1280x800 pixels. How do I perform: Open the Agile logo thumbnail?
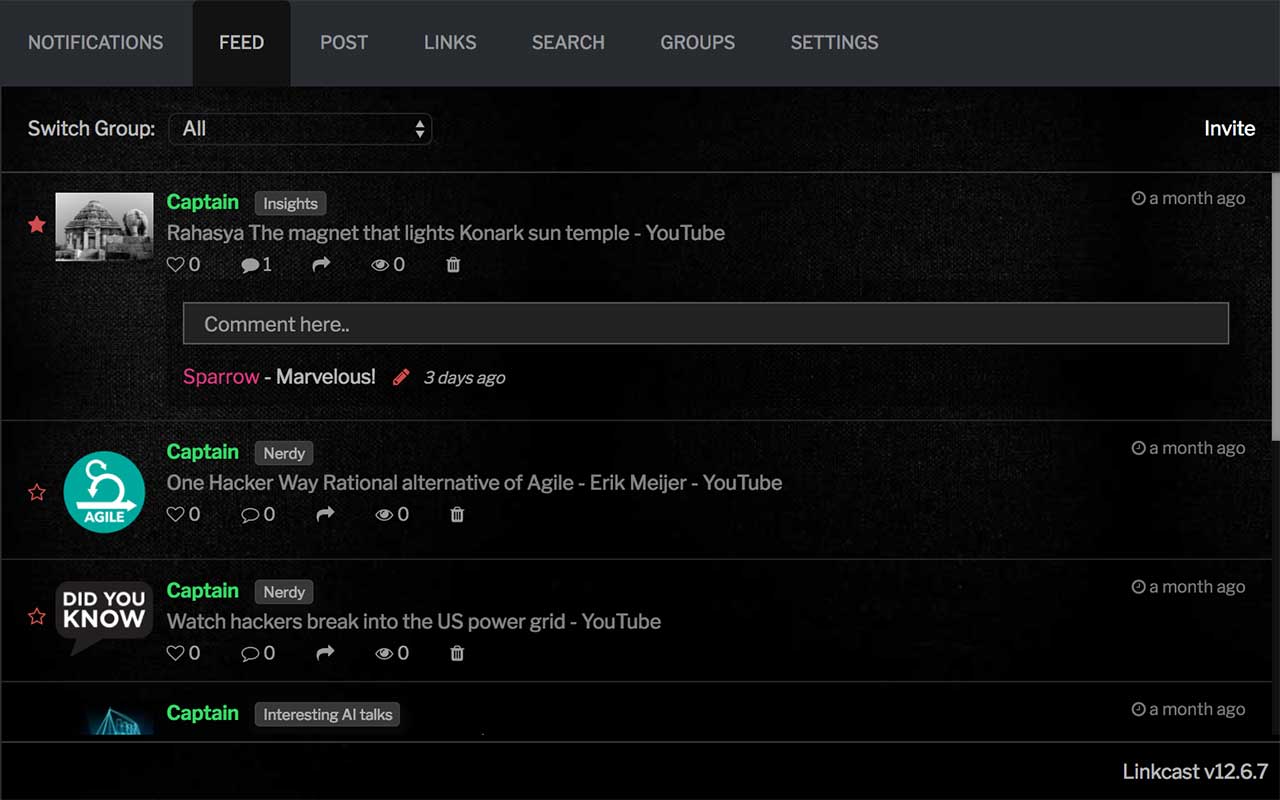pos(104,492)
